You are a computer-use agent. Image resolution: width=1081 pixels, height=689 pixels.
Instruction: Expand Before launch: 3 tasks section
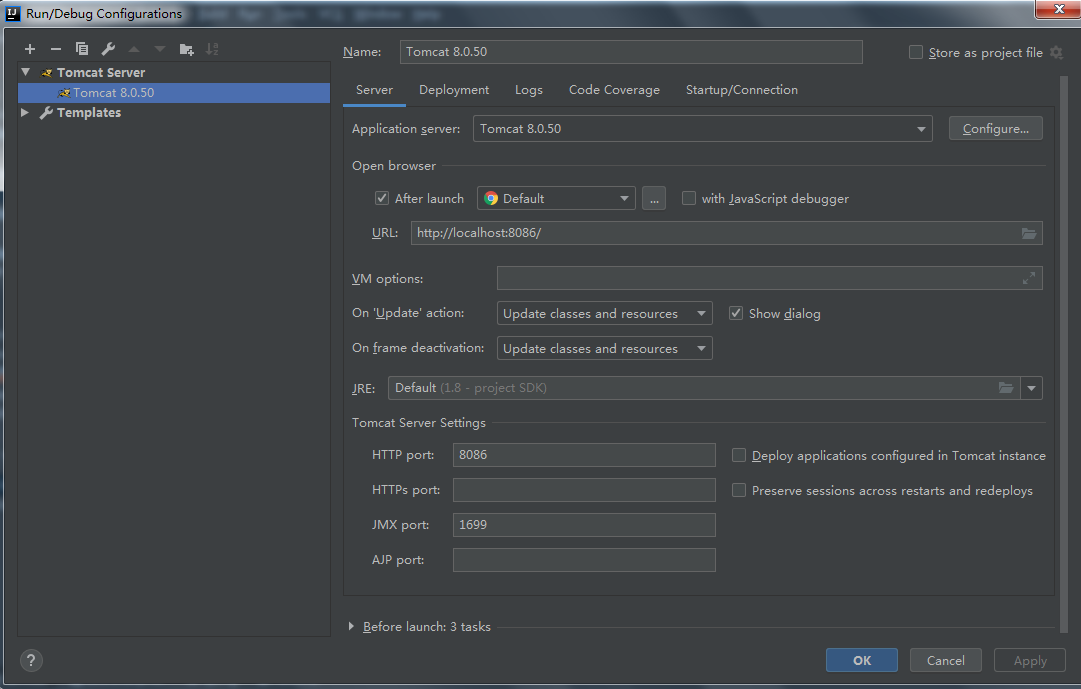(351, 626)
